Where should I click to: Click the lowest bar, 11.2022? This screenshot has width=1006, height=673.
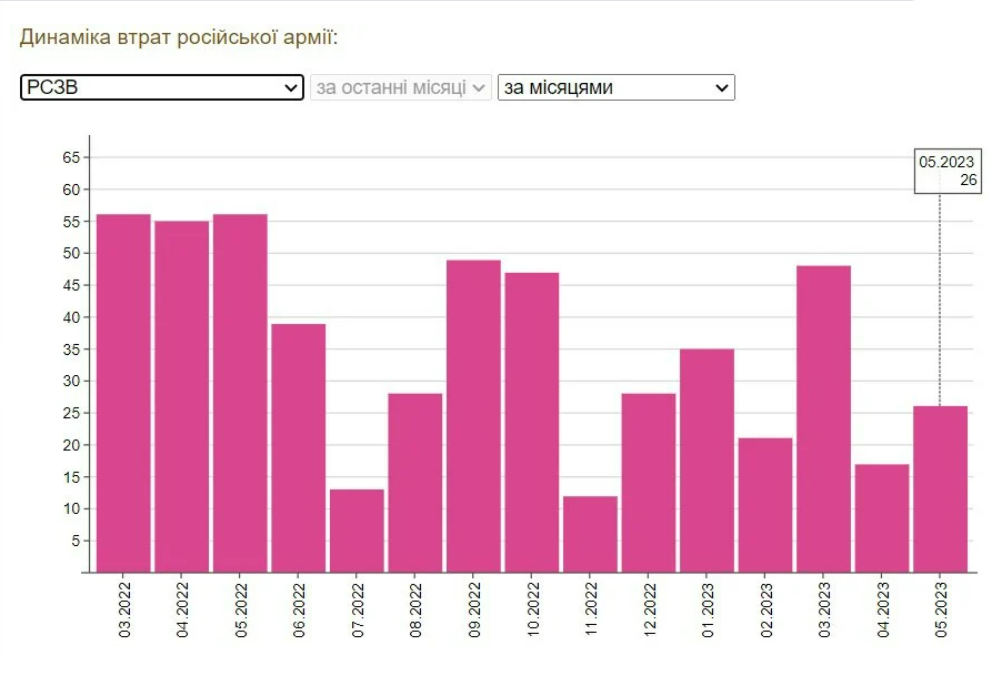590,534
